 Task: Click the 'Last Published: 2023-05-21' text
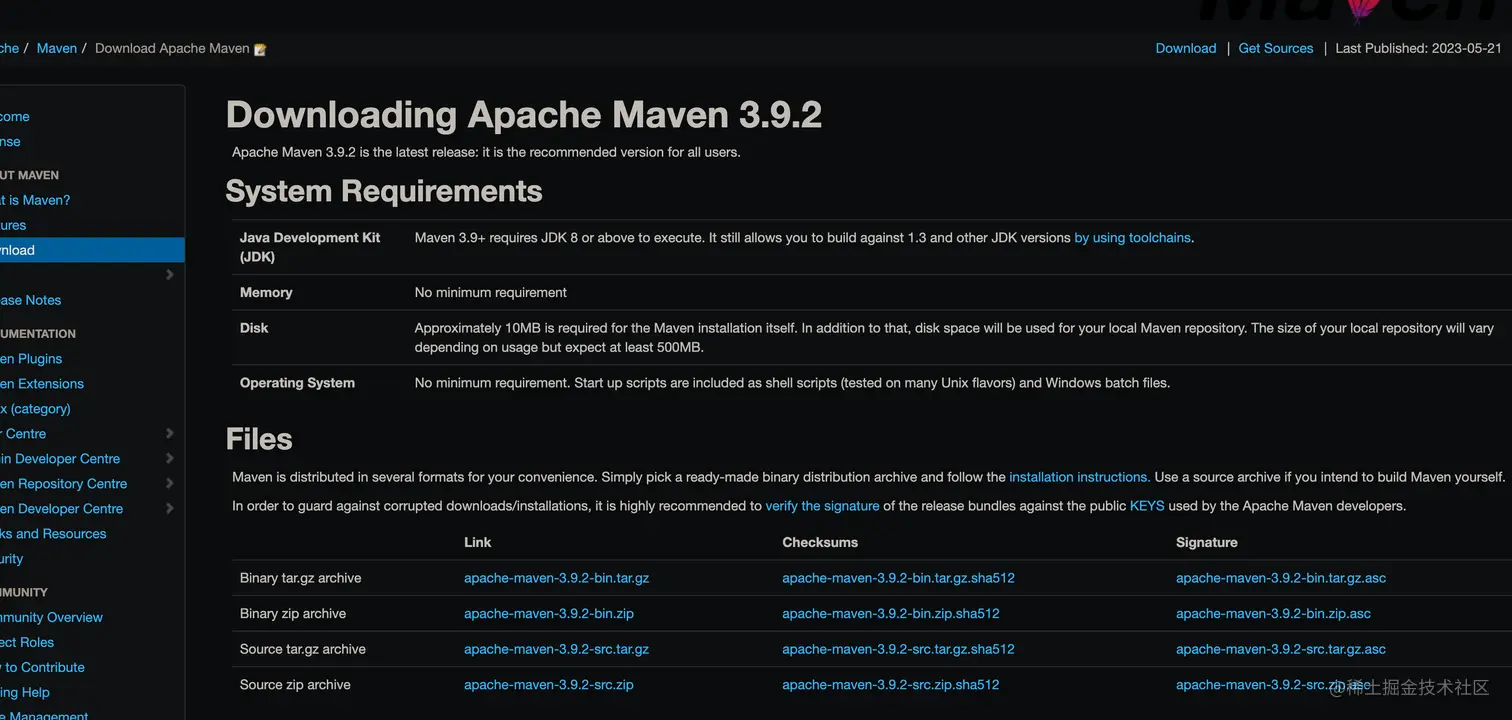click(1419, 48)
